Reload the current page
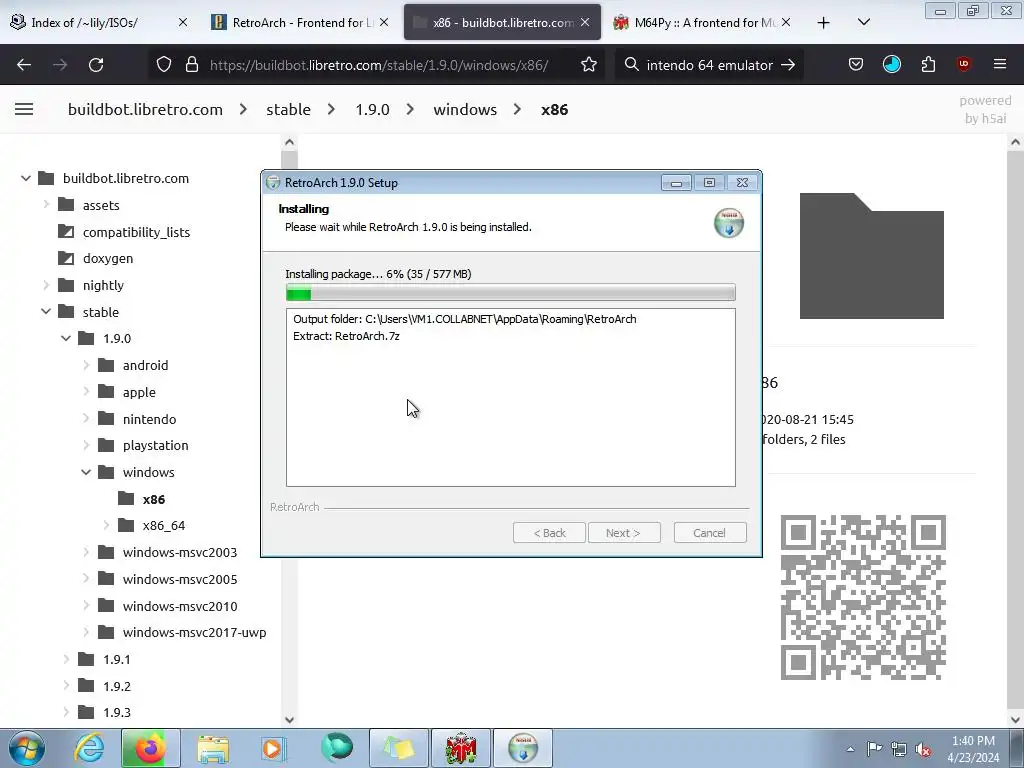Image resolution: width=1024 pixels, height=768 pixels. [x=96, y=65]
